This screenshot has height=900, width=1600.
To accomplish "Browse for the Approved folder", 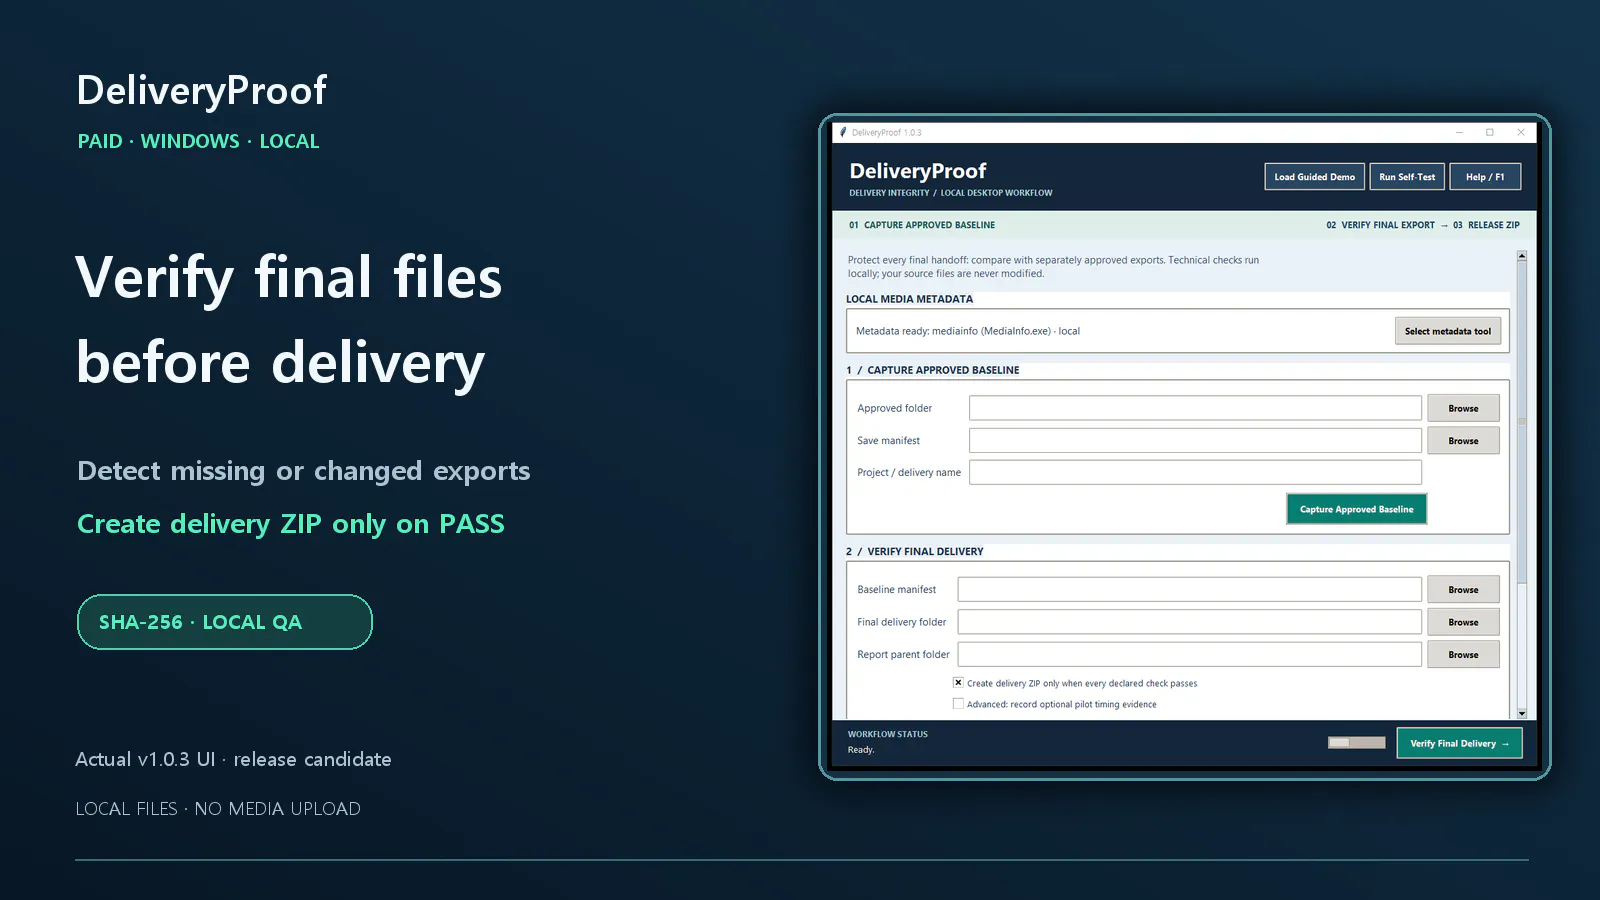I will (1463, 408).
